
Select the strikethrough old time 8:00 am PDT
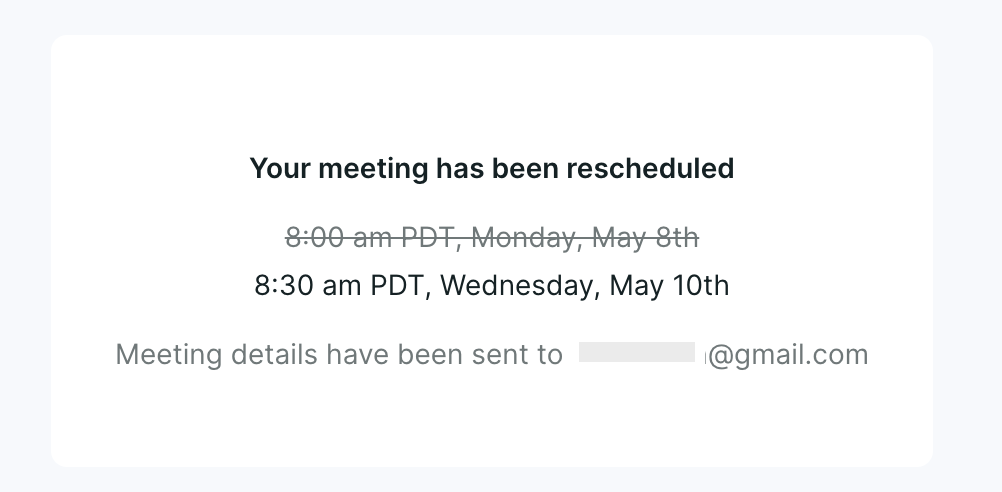[371, 238]
